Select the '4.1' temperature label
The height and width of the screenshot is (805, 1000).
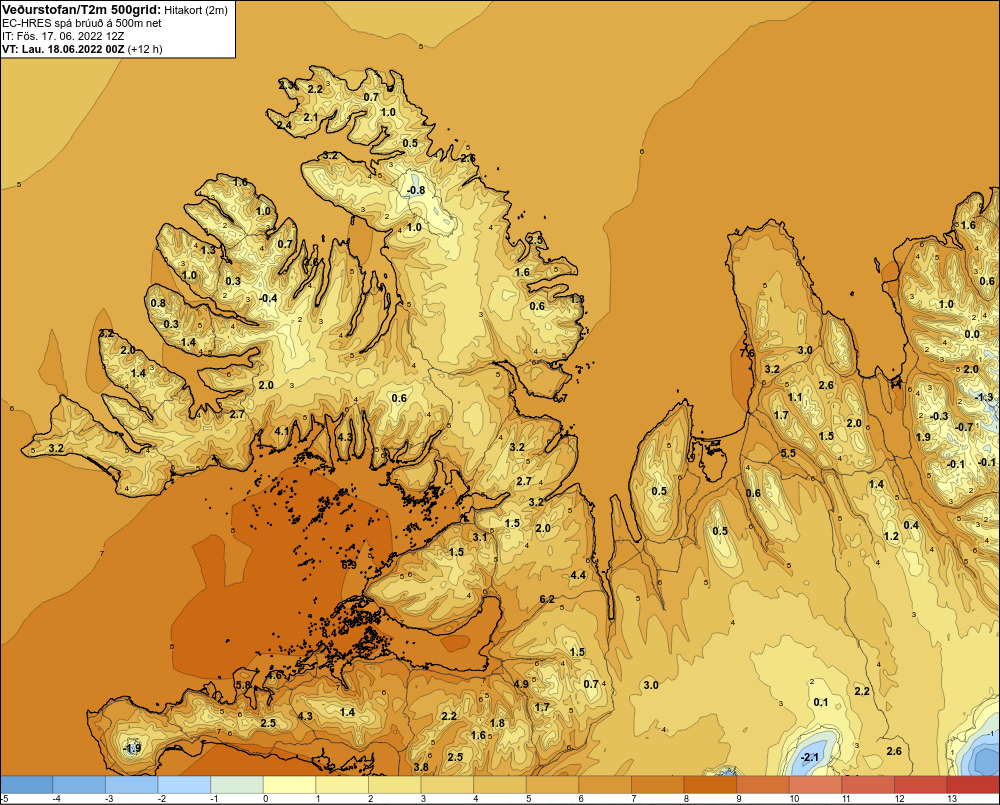coord(282,431)
